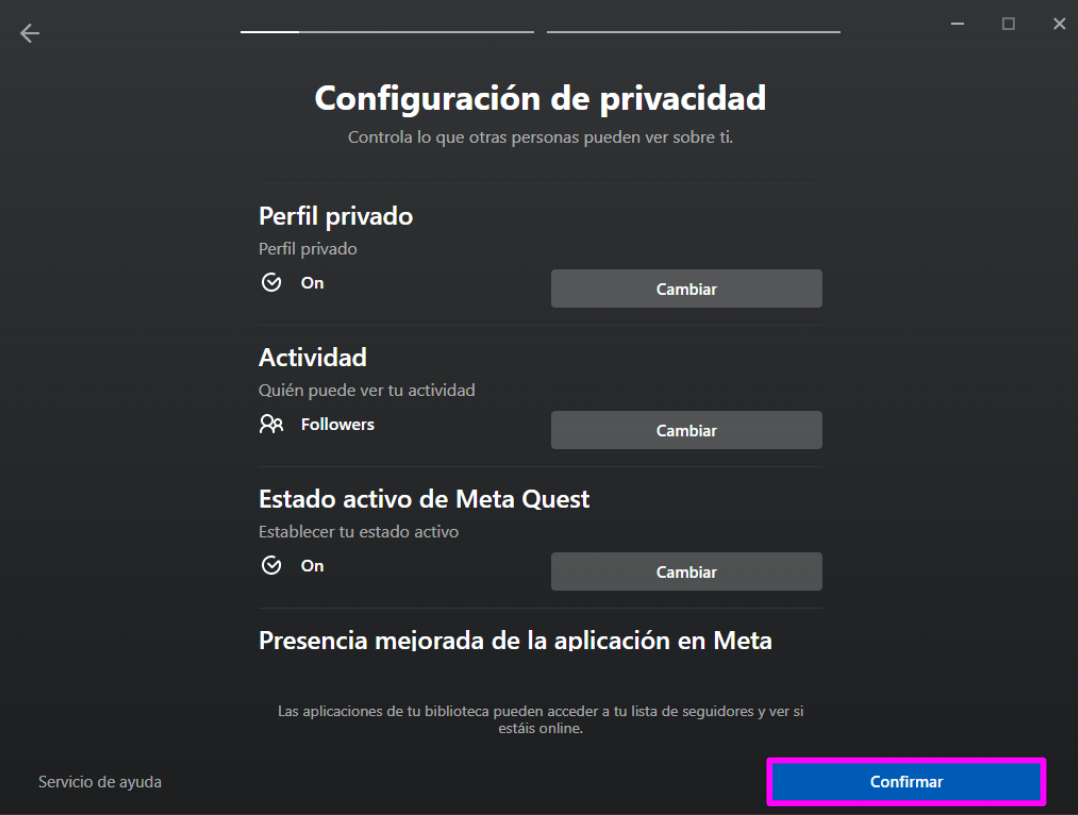
Task: Click the followers people icon under Actividad
Action: (x=271, y=424)
